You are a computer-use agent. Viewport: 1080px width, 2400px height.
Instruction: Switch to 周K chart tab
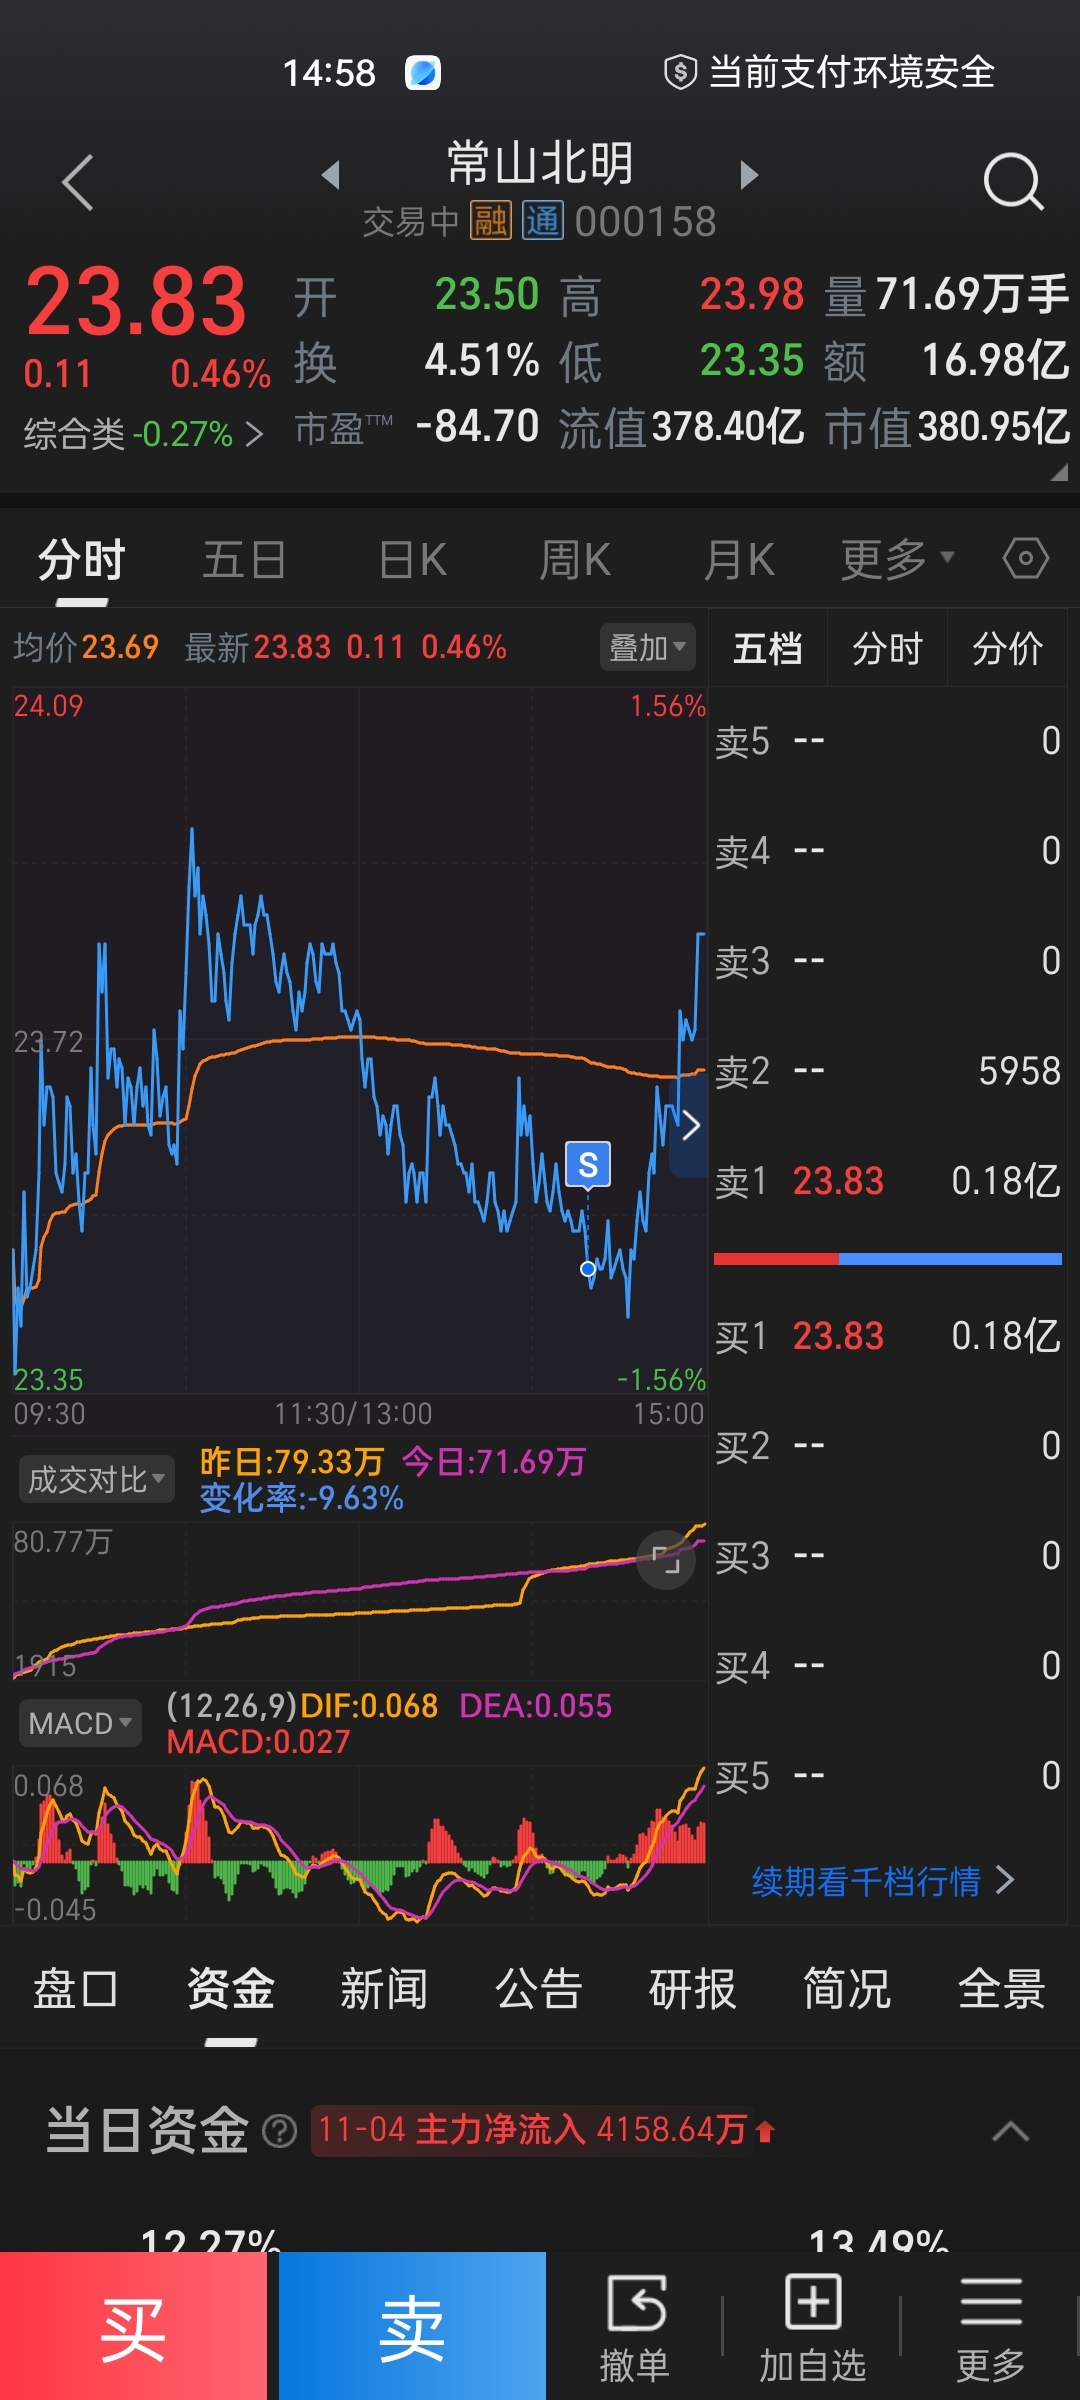[575, 560]
